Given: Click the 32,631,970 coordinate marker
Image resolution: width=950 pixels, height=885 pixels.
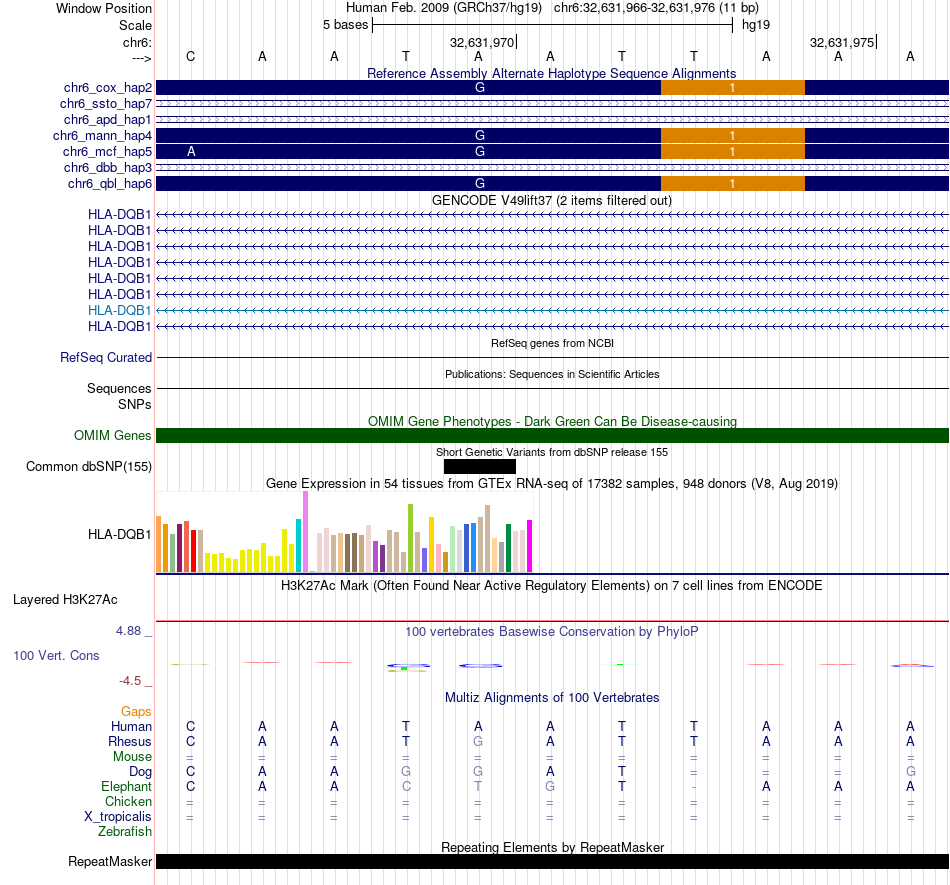Looking at the screenshot, I should click(x=482, y=42).
